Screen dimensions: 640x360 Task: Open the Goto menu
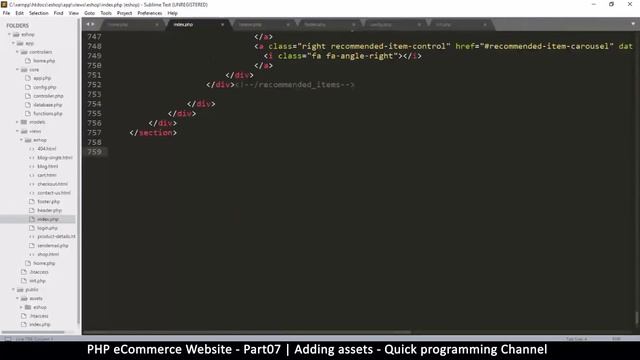click(89, 13)
